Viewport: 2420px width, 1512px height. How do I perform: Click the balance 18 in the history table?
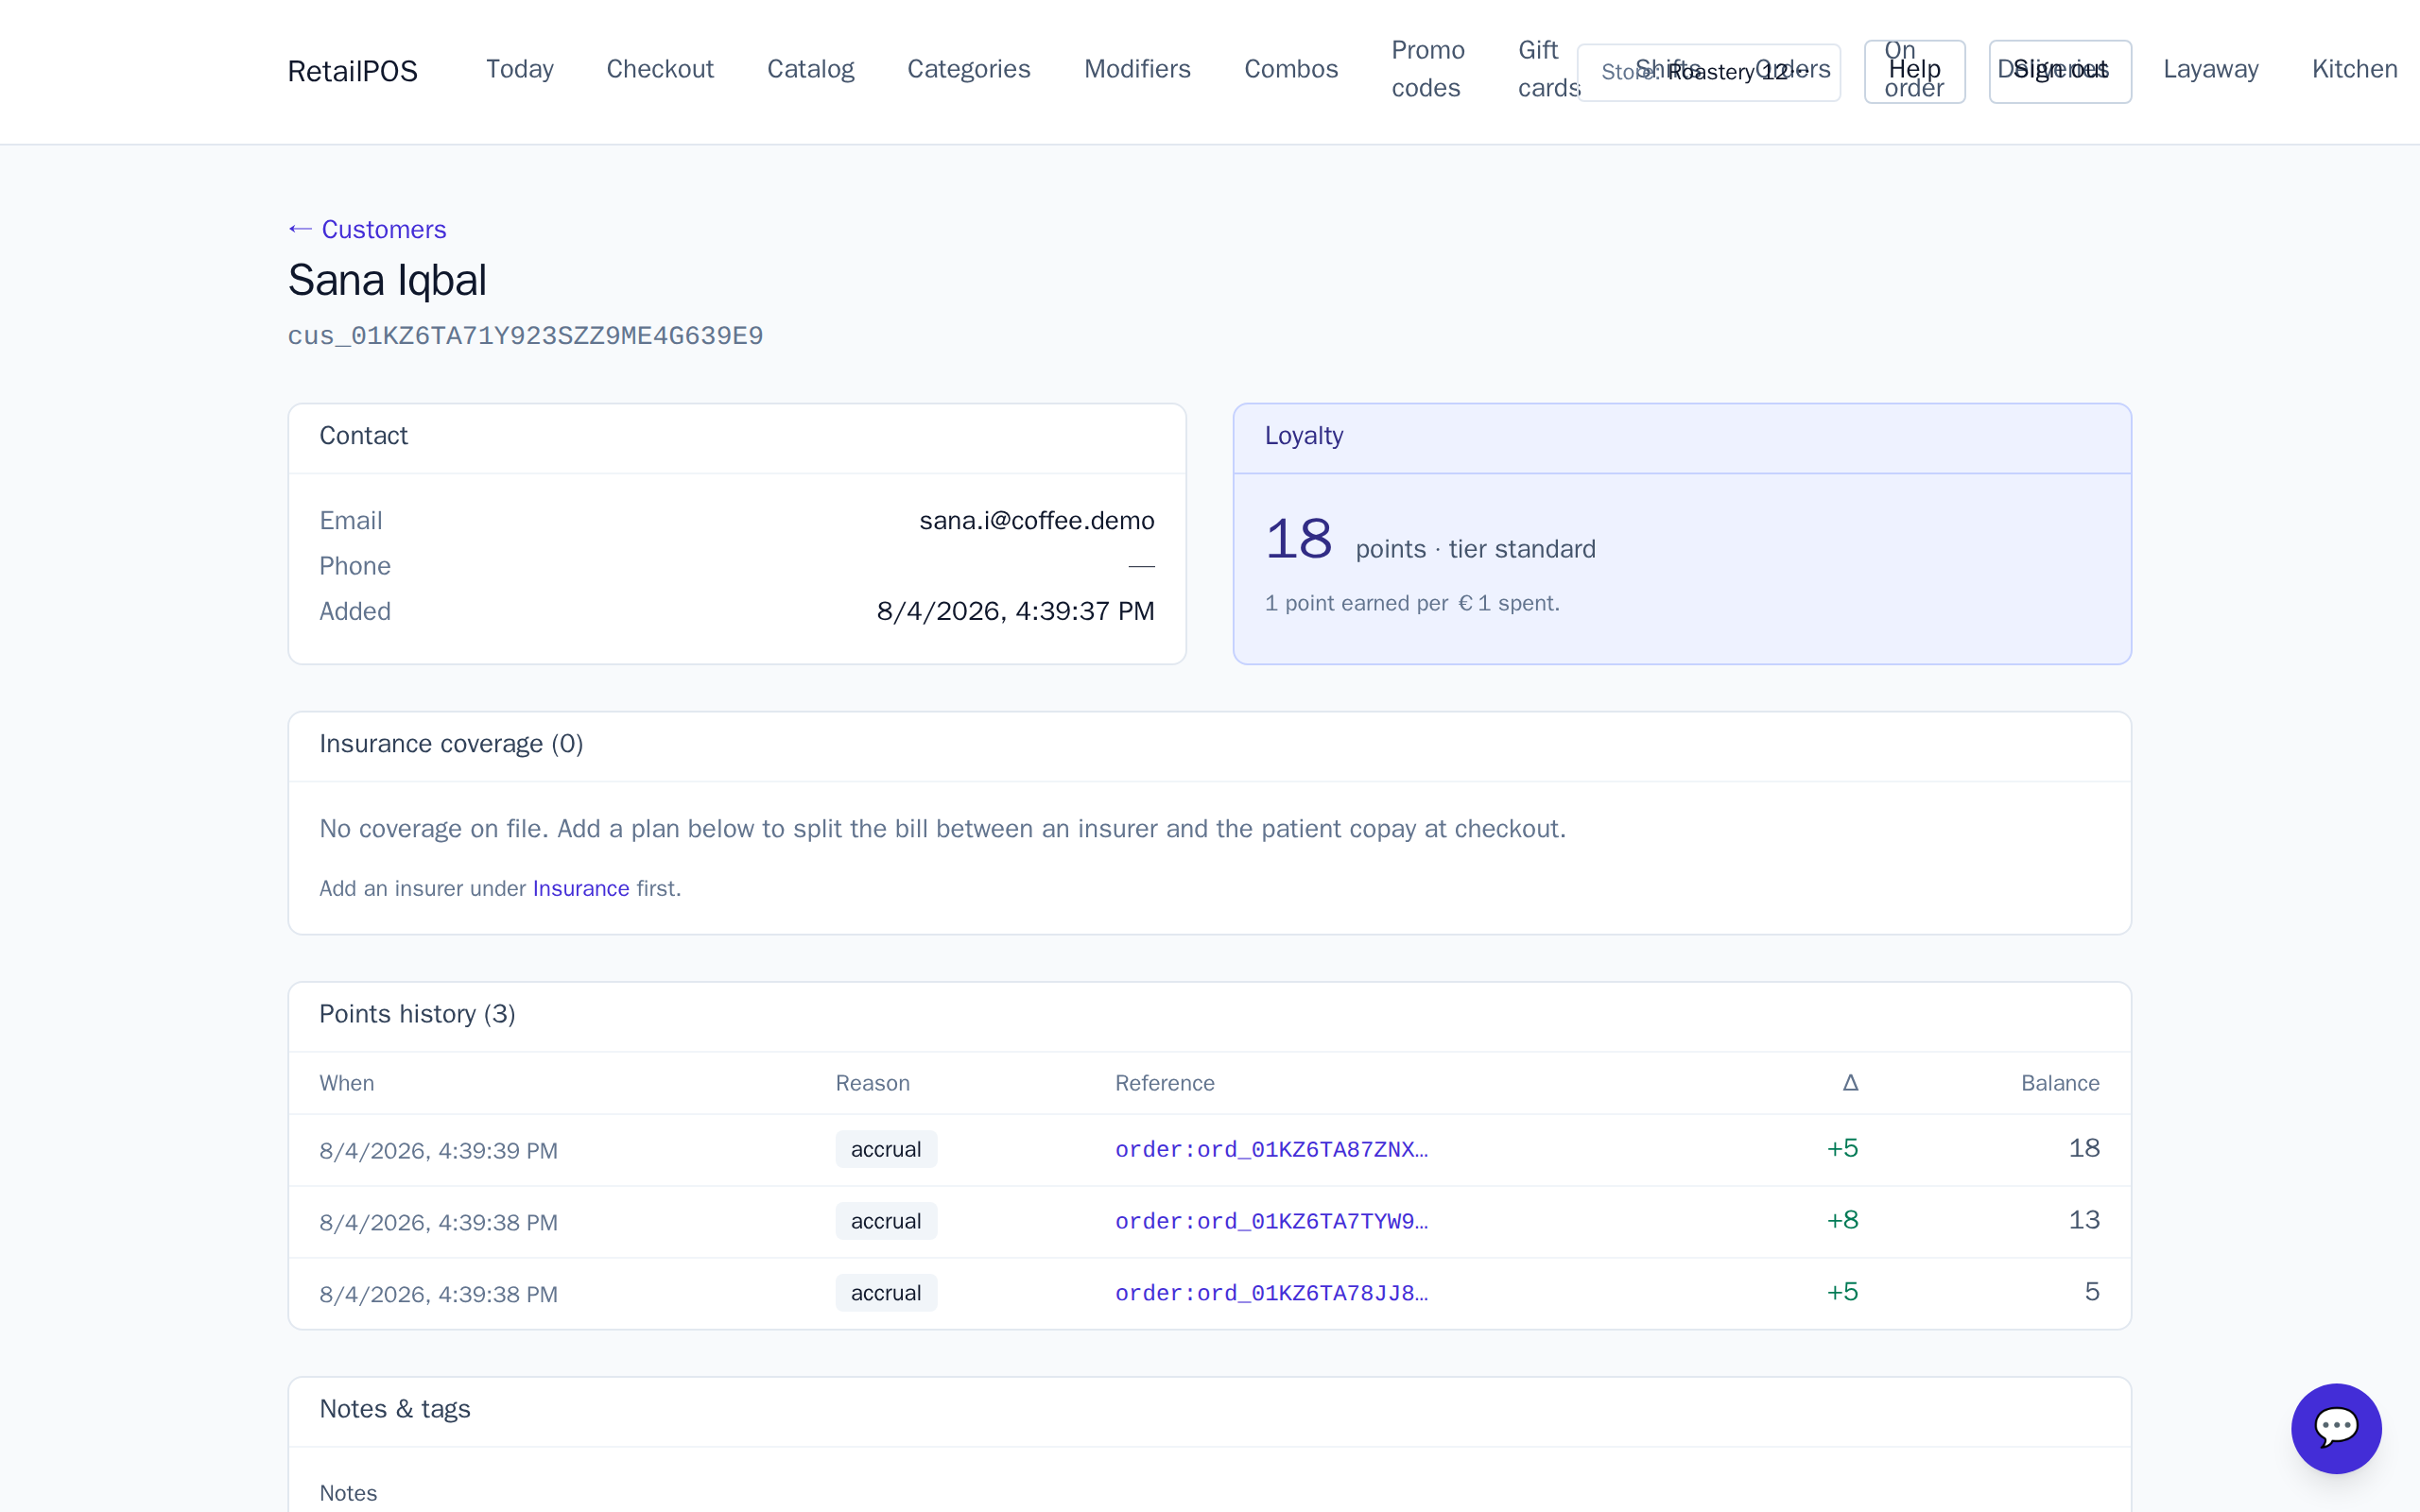click(x=2084, y=1148)
